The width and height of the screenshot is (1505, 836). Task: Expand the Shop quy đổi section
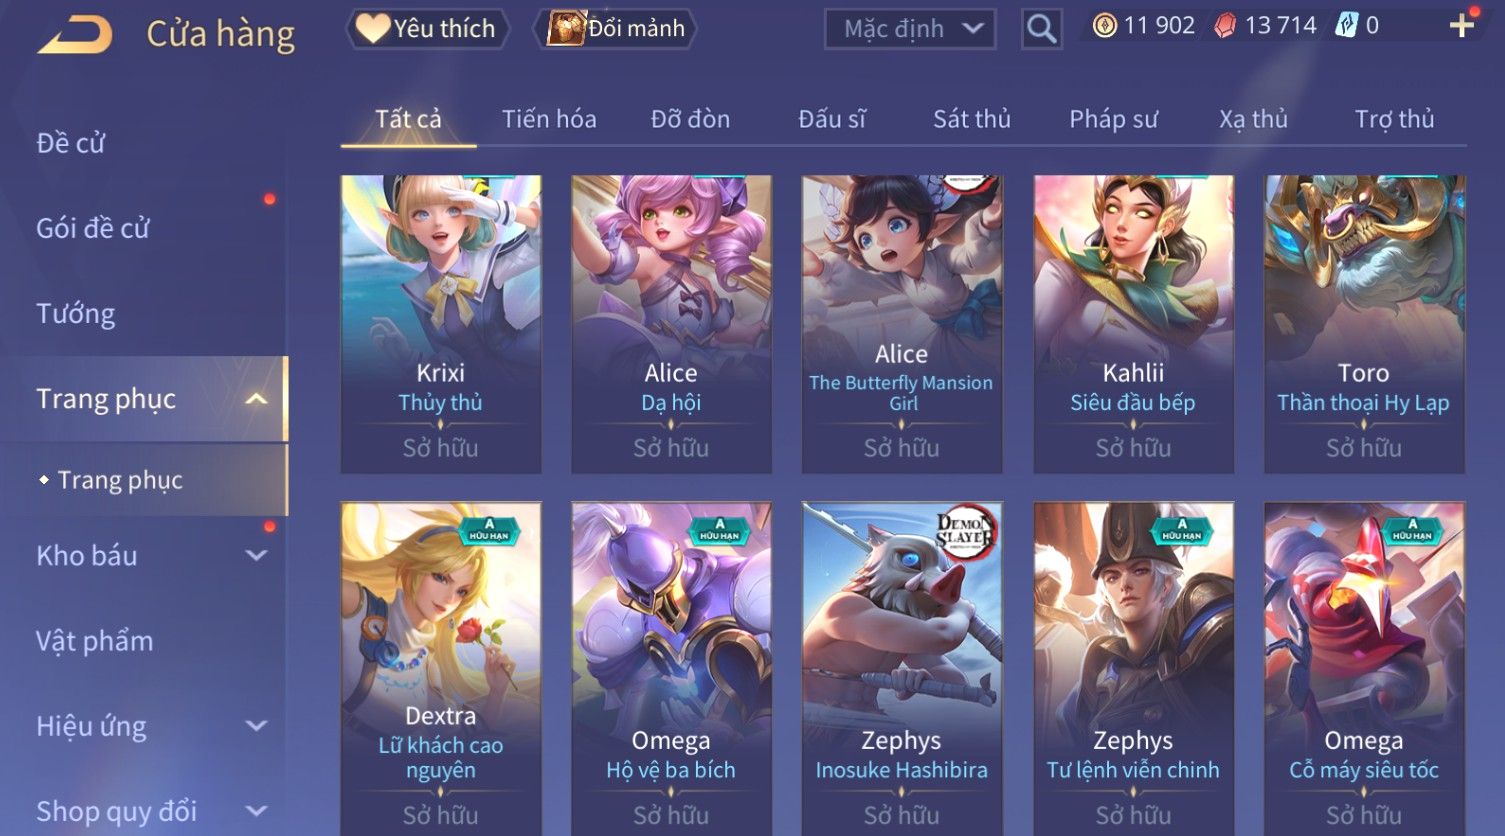[256, 811]
